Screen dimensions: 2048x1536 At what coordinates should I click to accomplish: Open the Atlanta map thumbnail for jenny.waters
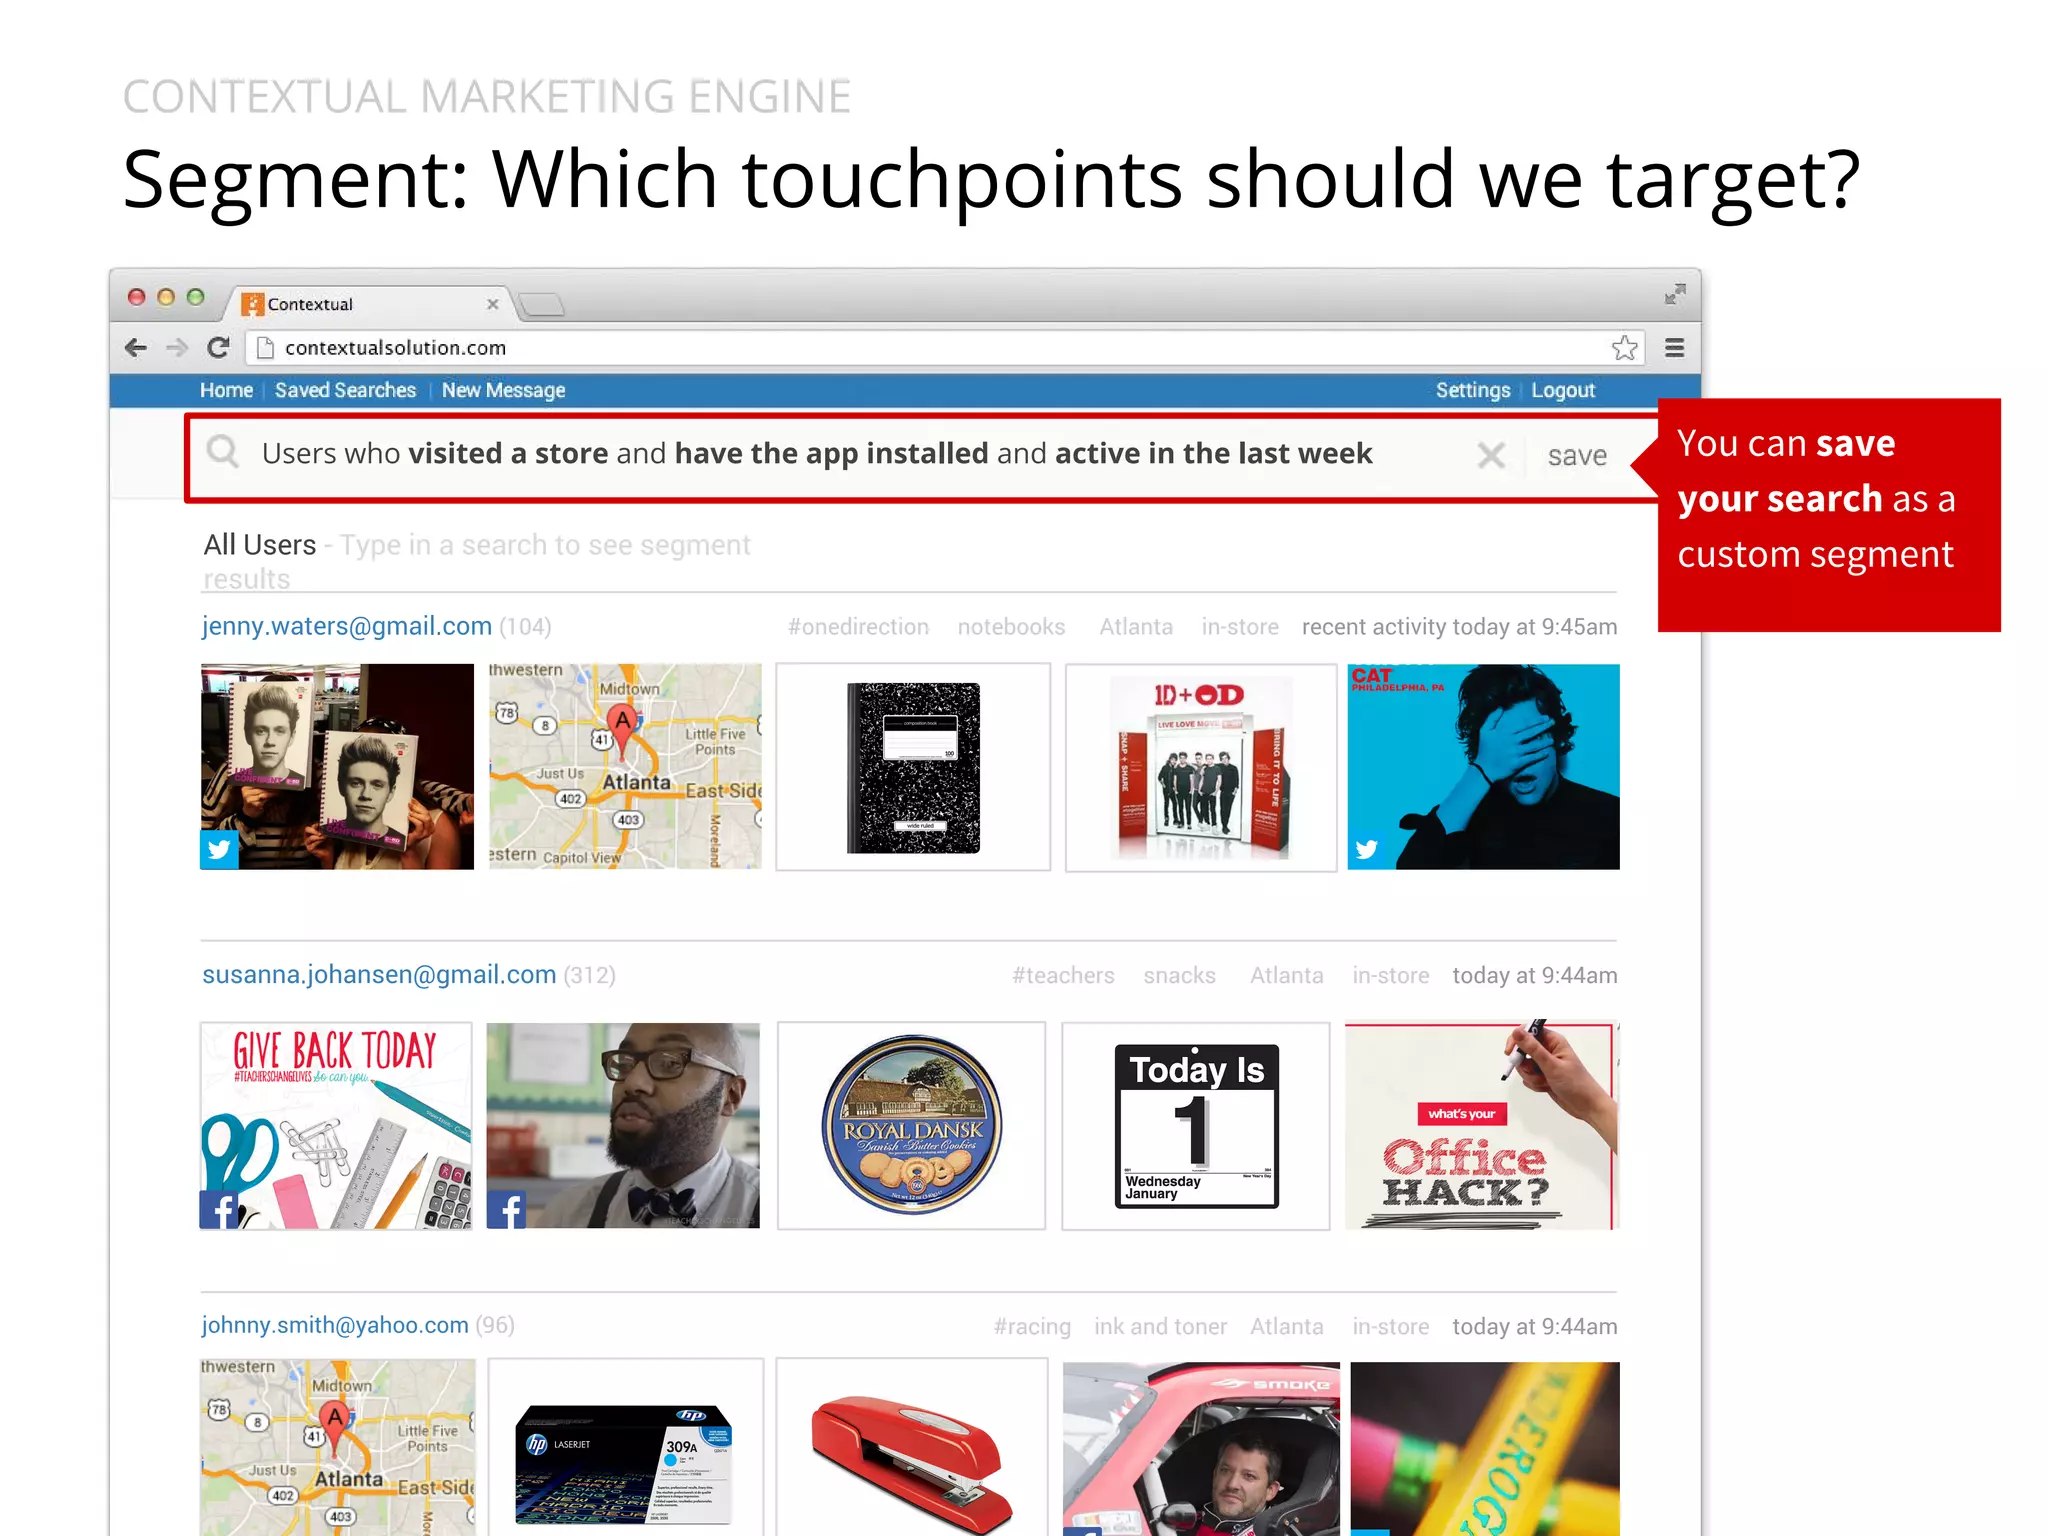pos(625,766)
